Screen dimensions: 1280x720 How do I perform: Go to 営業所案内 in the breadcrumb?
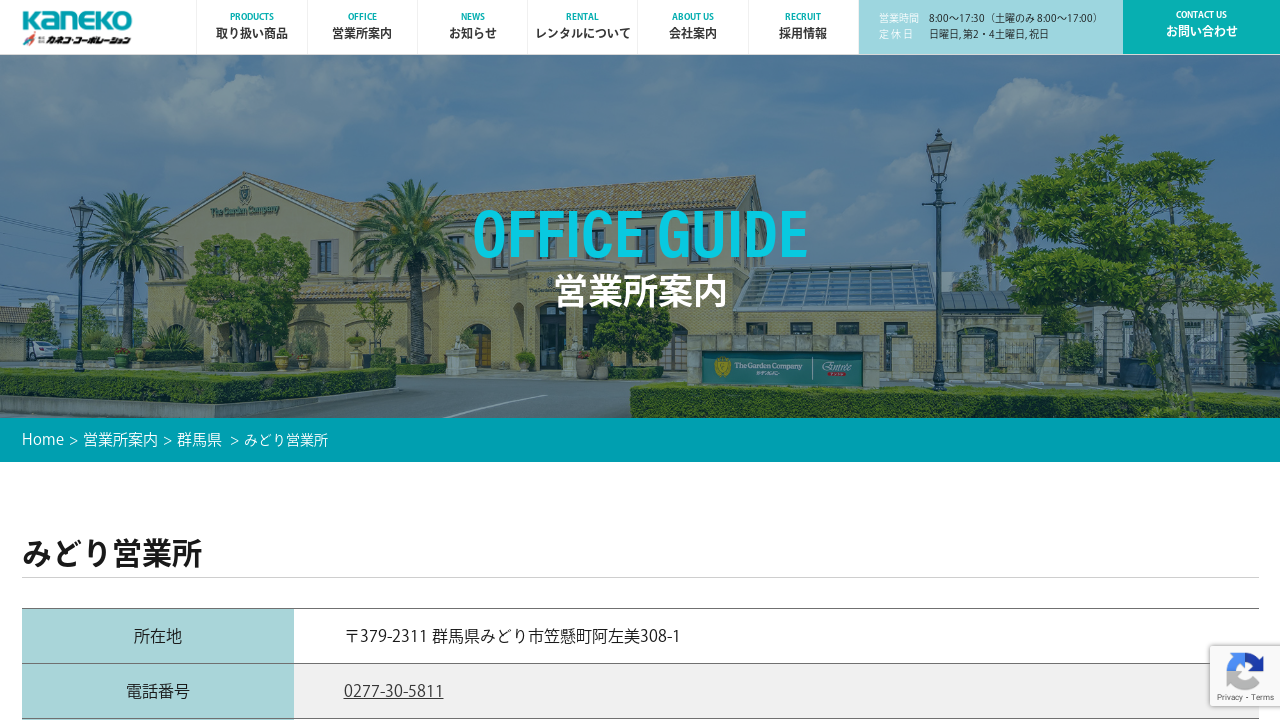click(x=120, y=440)
